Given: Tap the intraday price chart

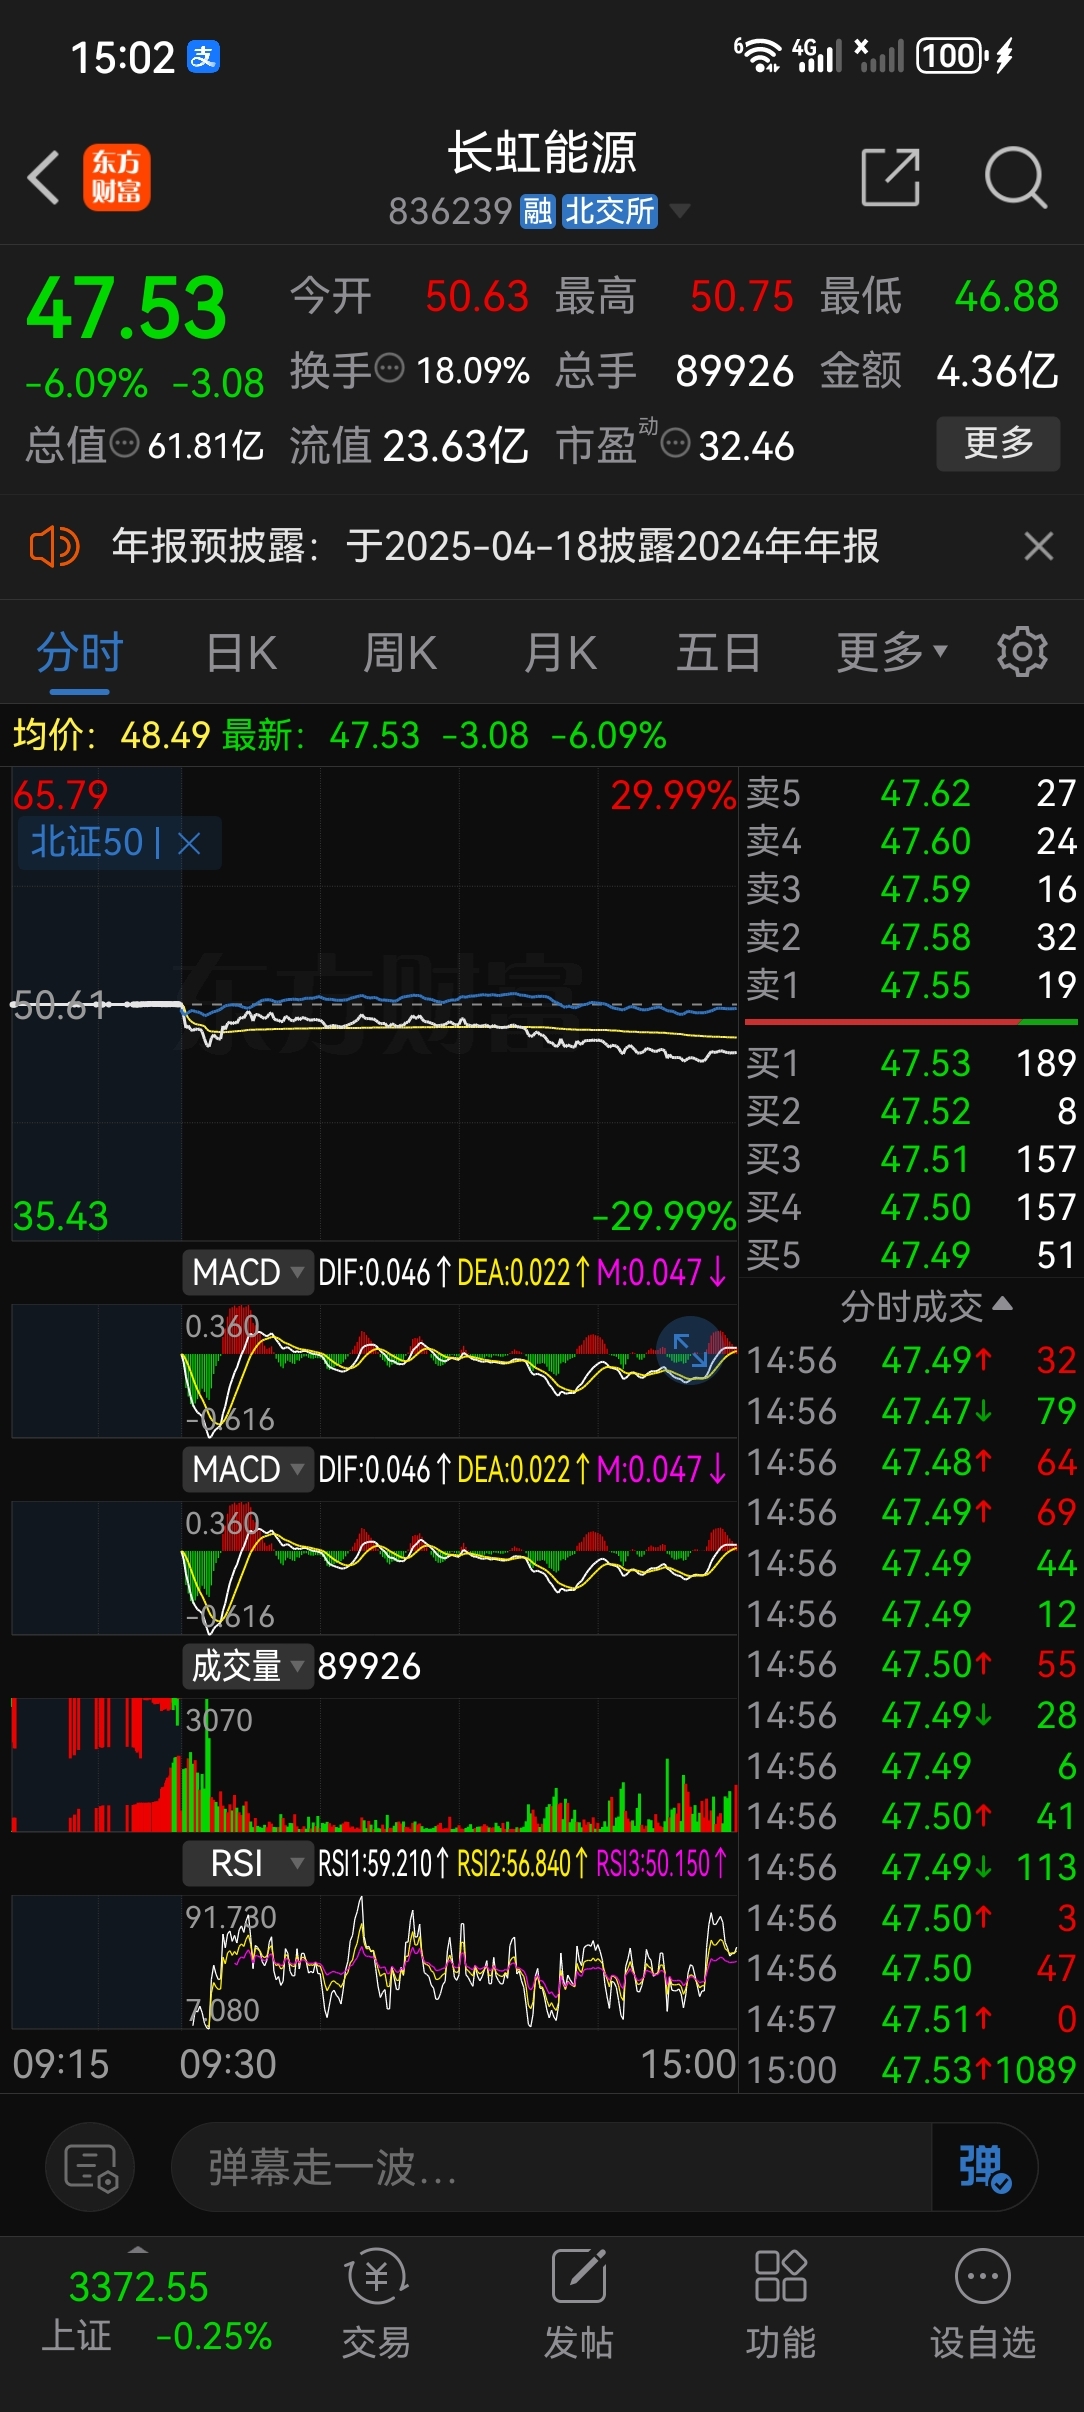Looking at the screenshot, I should click(375, 1004).
